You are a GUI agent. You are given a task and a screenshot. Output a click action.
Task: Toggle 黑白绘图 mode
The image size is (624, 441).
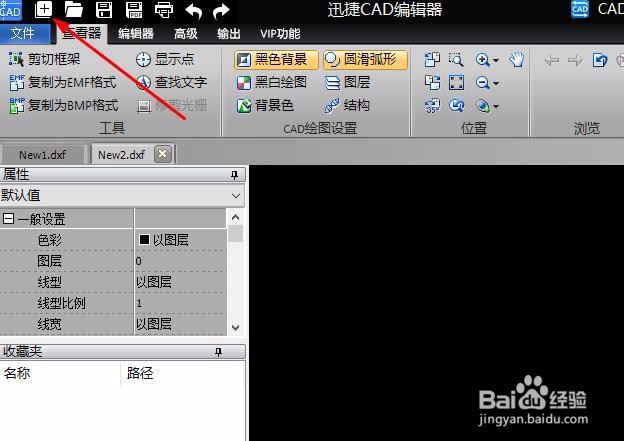click(271, 82)
